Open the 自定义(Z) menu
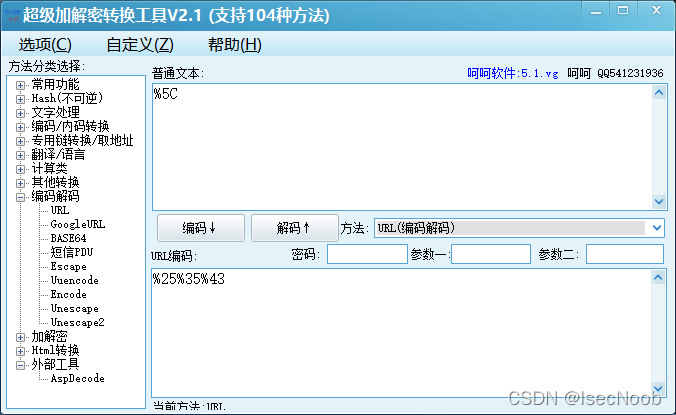676x415 pixels. click(x=140, y=44)
